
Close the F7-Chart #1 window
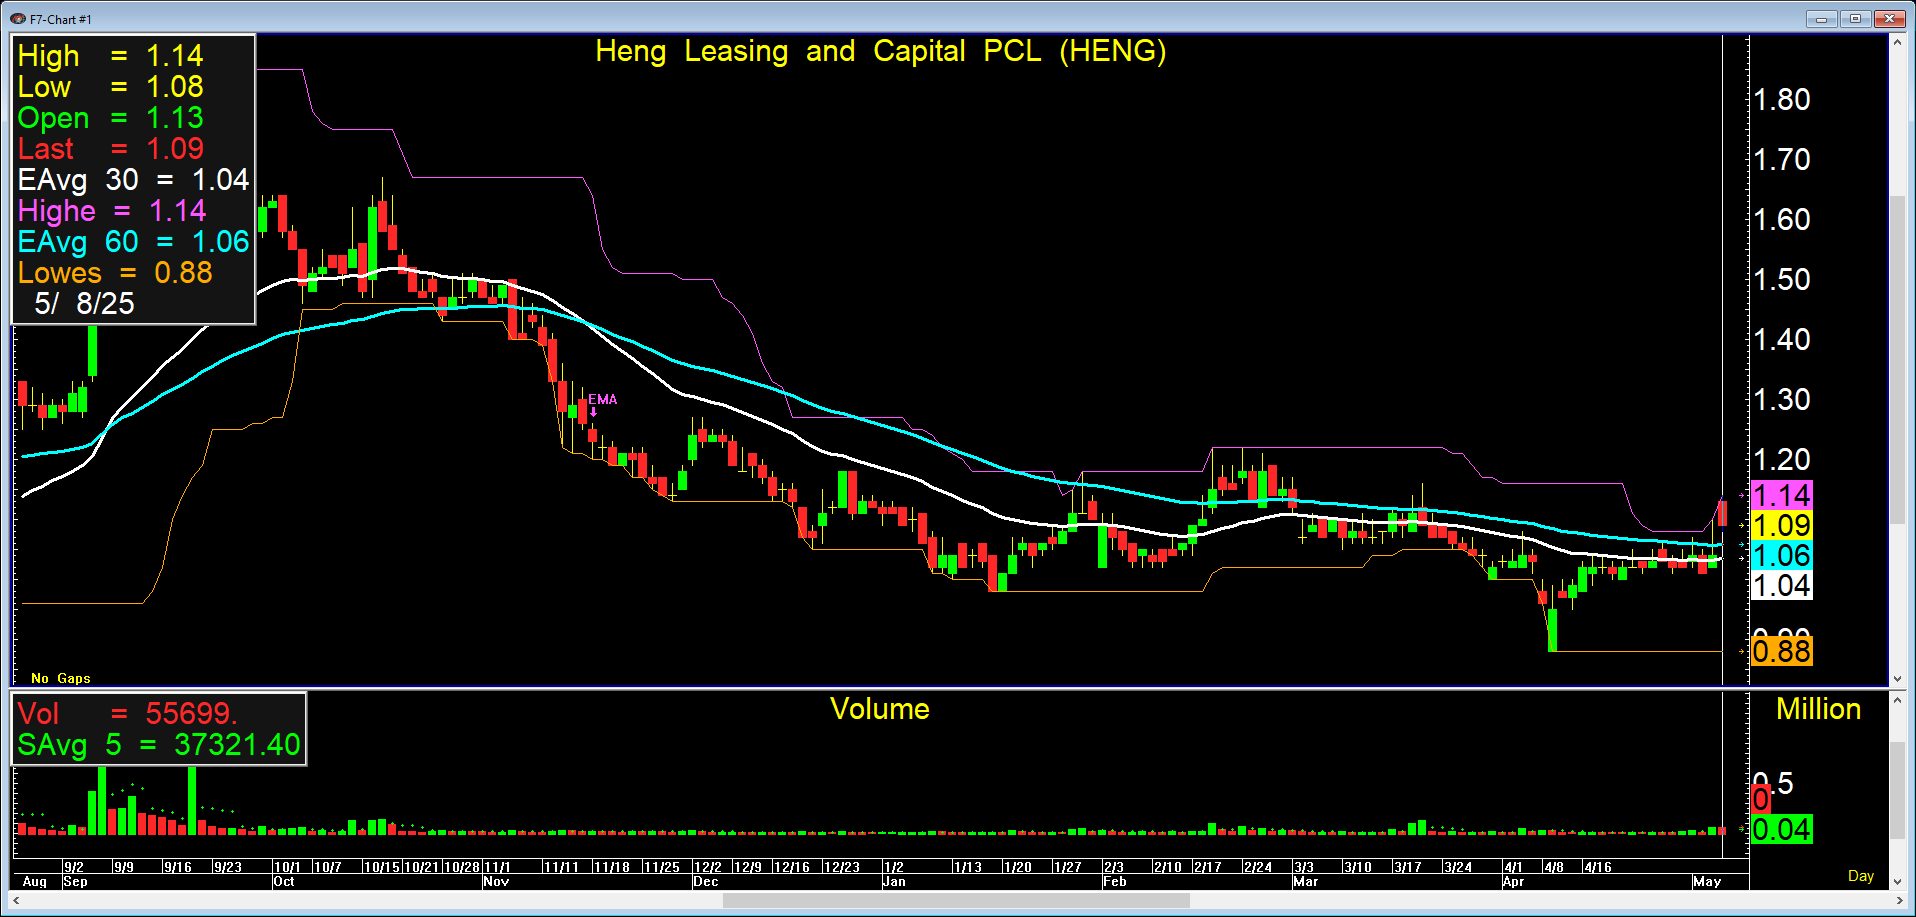1889,19
